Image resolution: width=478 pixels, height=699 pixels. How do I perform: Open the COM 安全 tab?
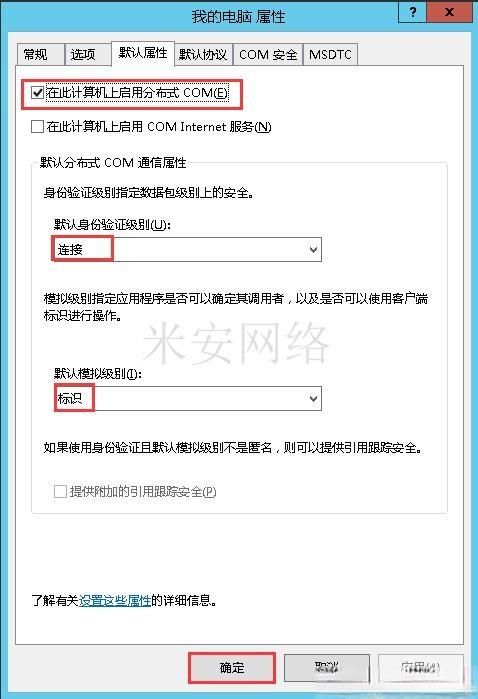(268, 55)
